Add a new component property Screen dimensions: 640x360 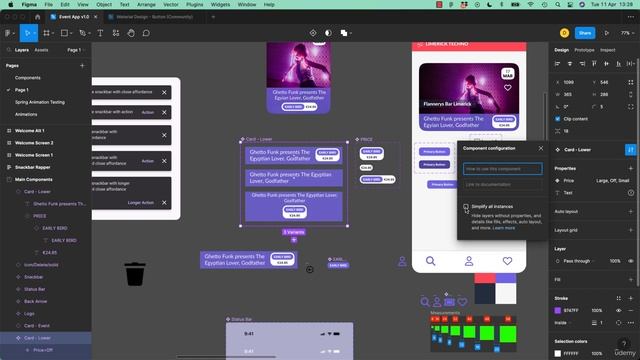pos(631,168)
